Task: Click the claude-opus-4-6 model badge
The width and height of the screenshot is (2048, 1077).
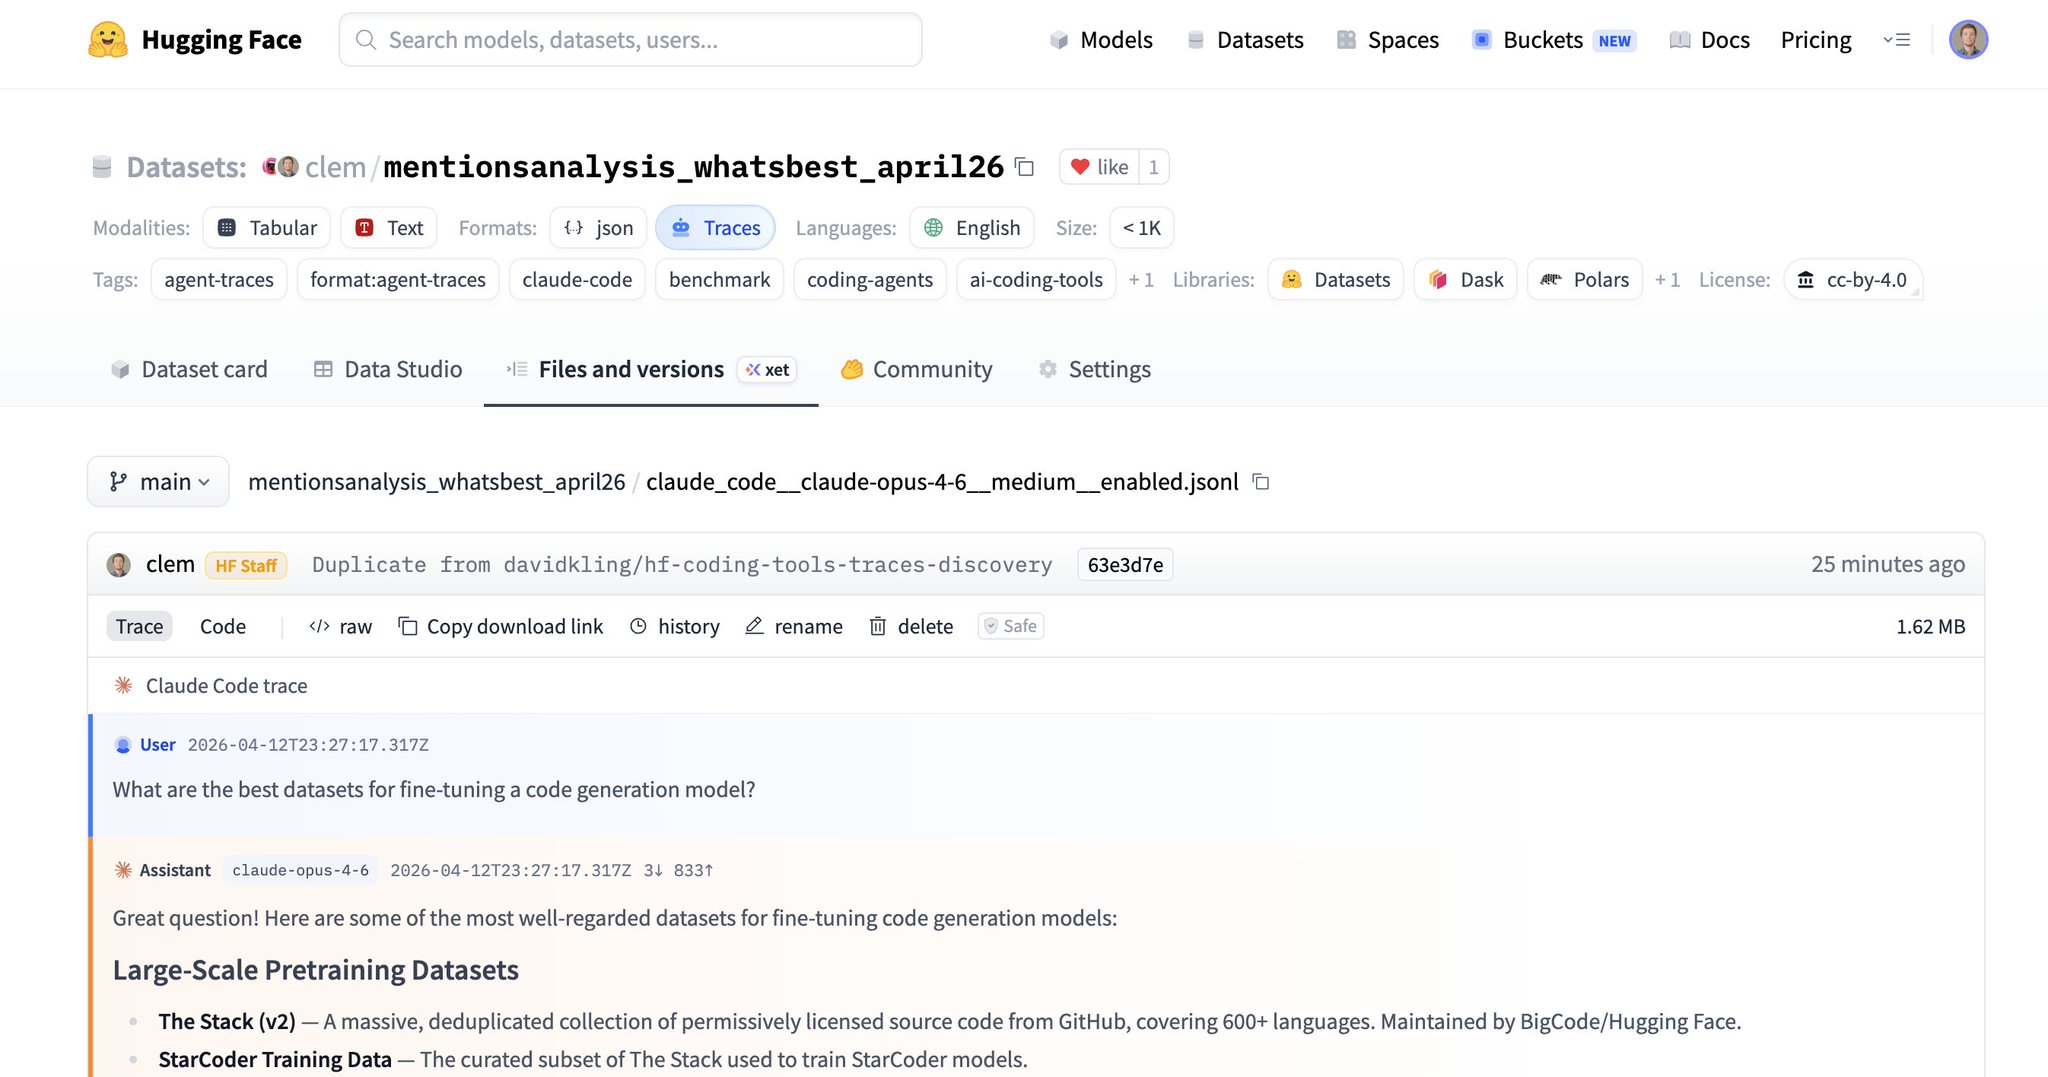Action: pos(300,870)
